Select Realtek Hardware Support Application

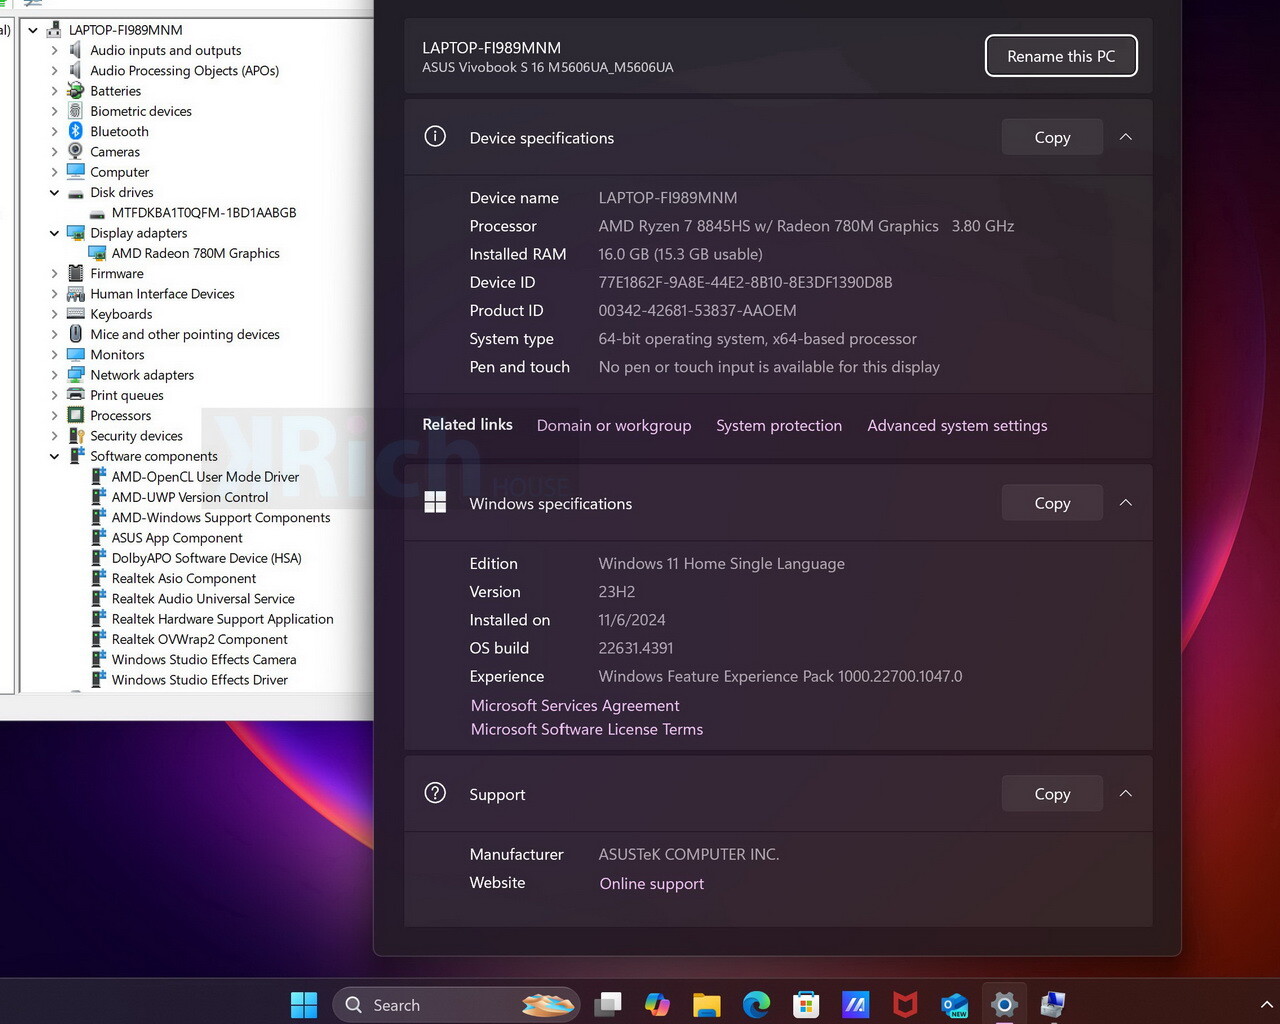tap(222, 619)
